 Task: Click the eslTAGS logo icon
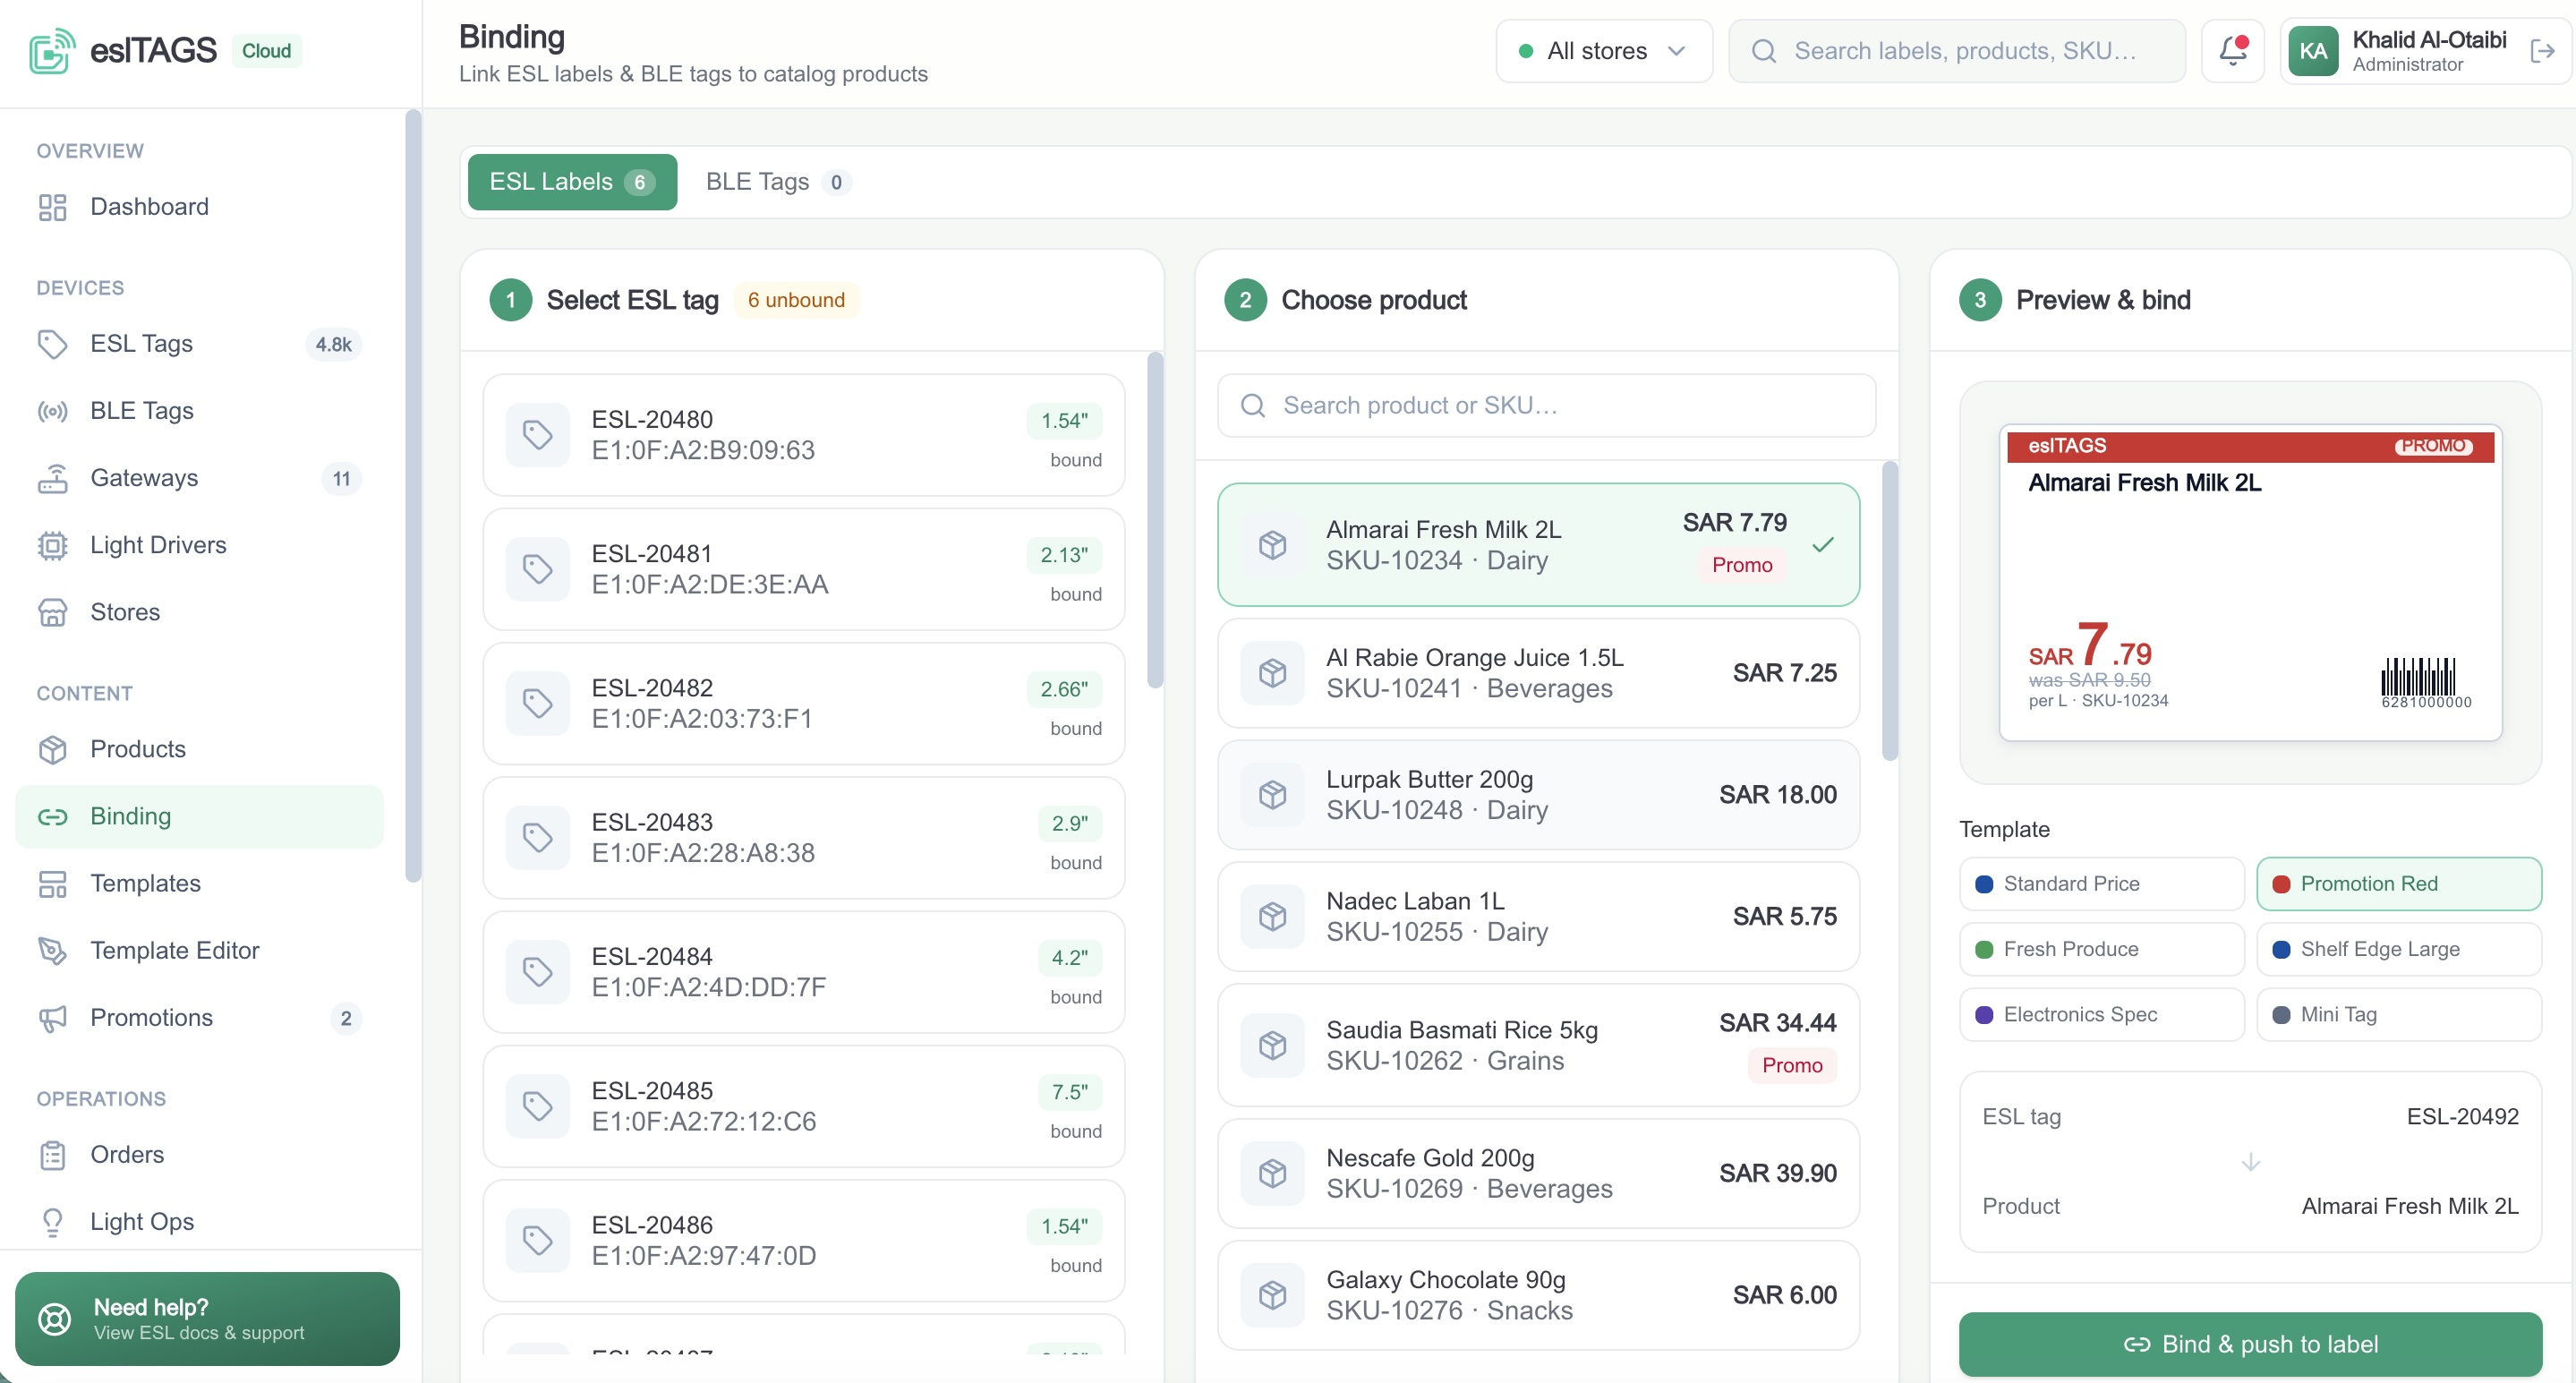click(52, 51)
